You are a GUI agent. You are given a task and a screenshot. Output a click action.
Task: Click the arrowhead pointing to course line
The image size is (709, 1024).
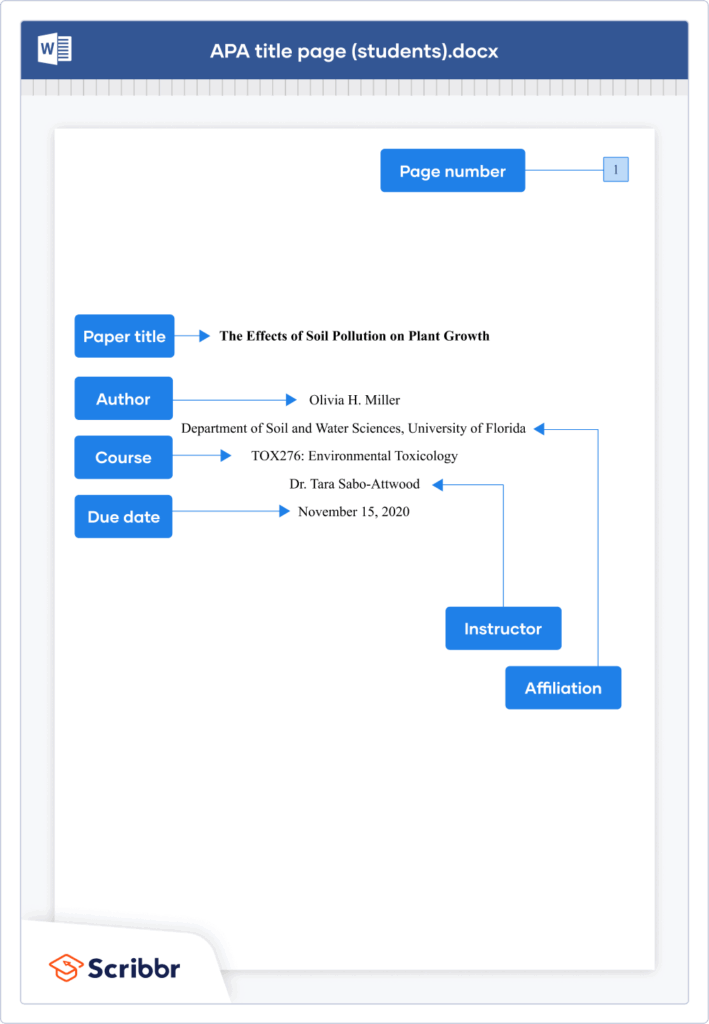pyautogui.click(x=226, y=456)
